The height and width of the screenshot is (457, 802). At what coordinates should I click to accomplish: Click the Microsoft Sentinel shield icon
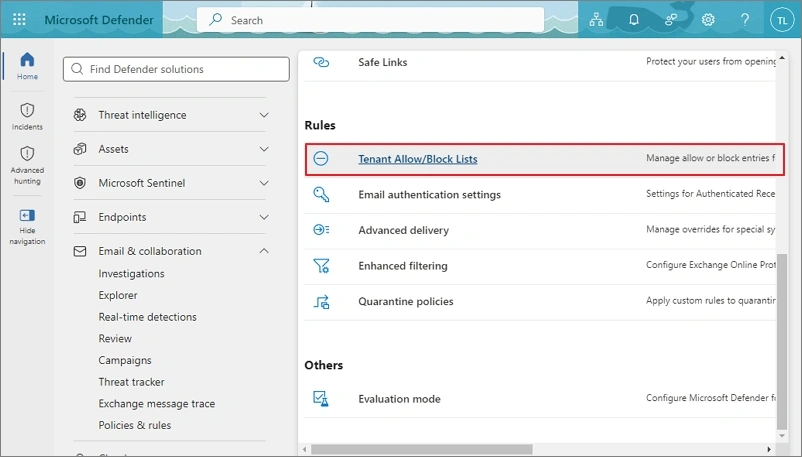[x=80, y=183]
